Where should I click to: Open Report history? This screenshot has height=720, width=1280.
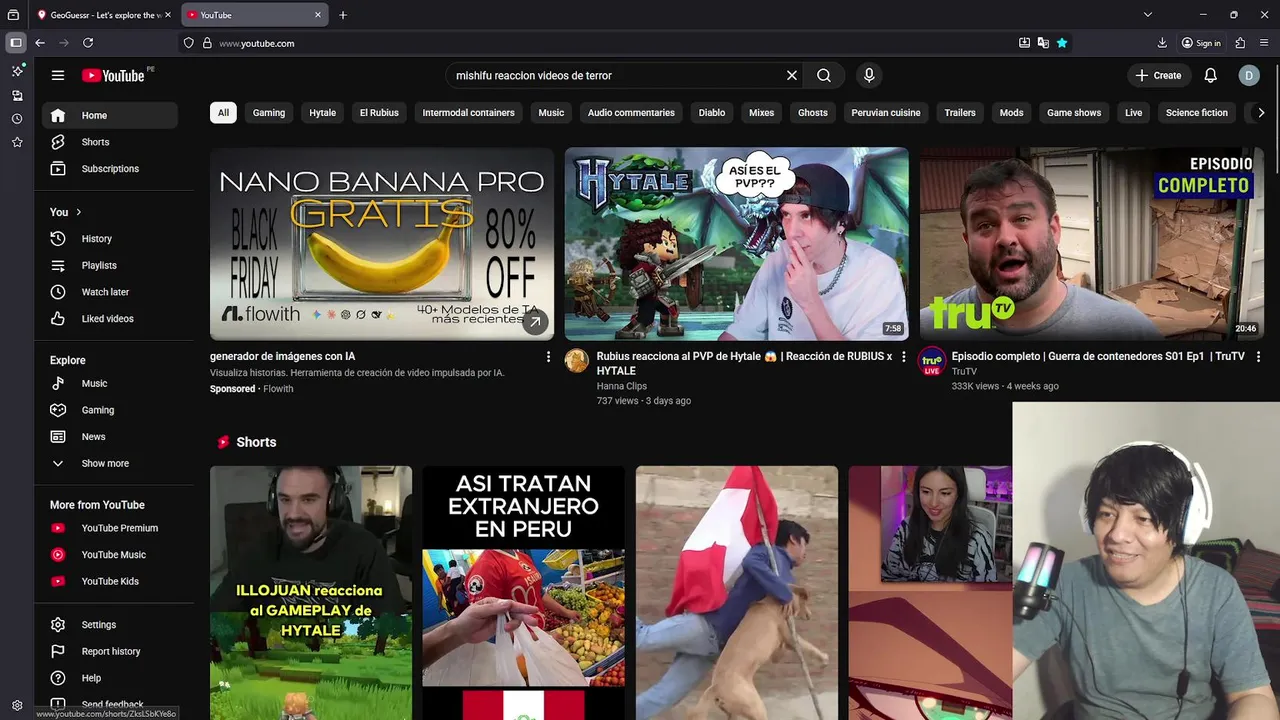(110, 652)
